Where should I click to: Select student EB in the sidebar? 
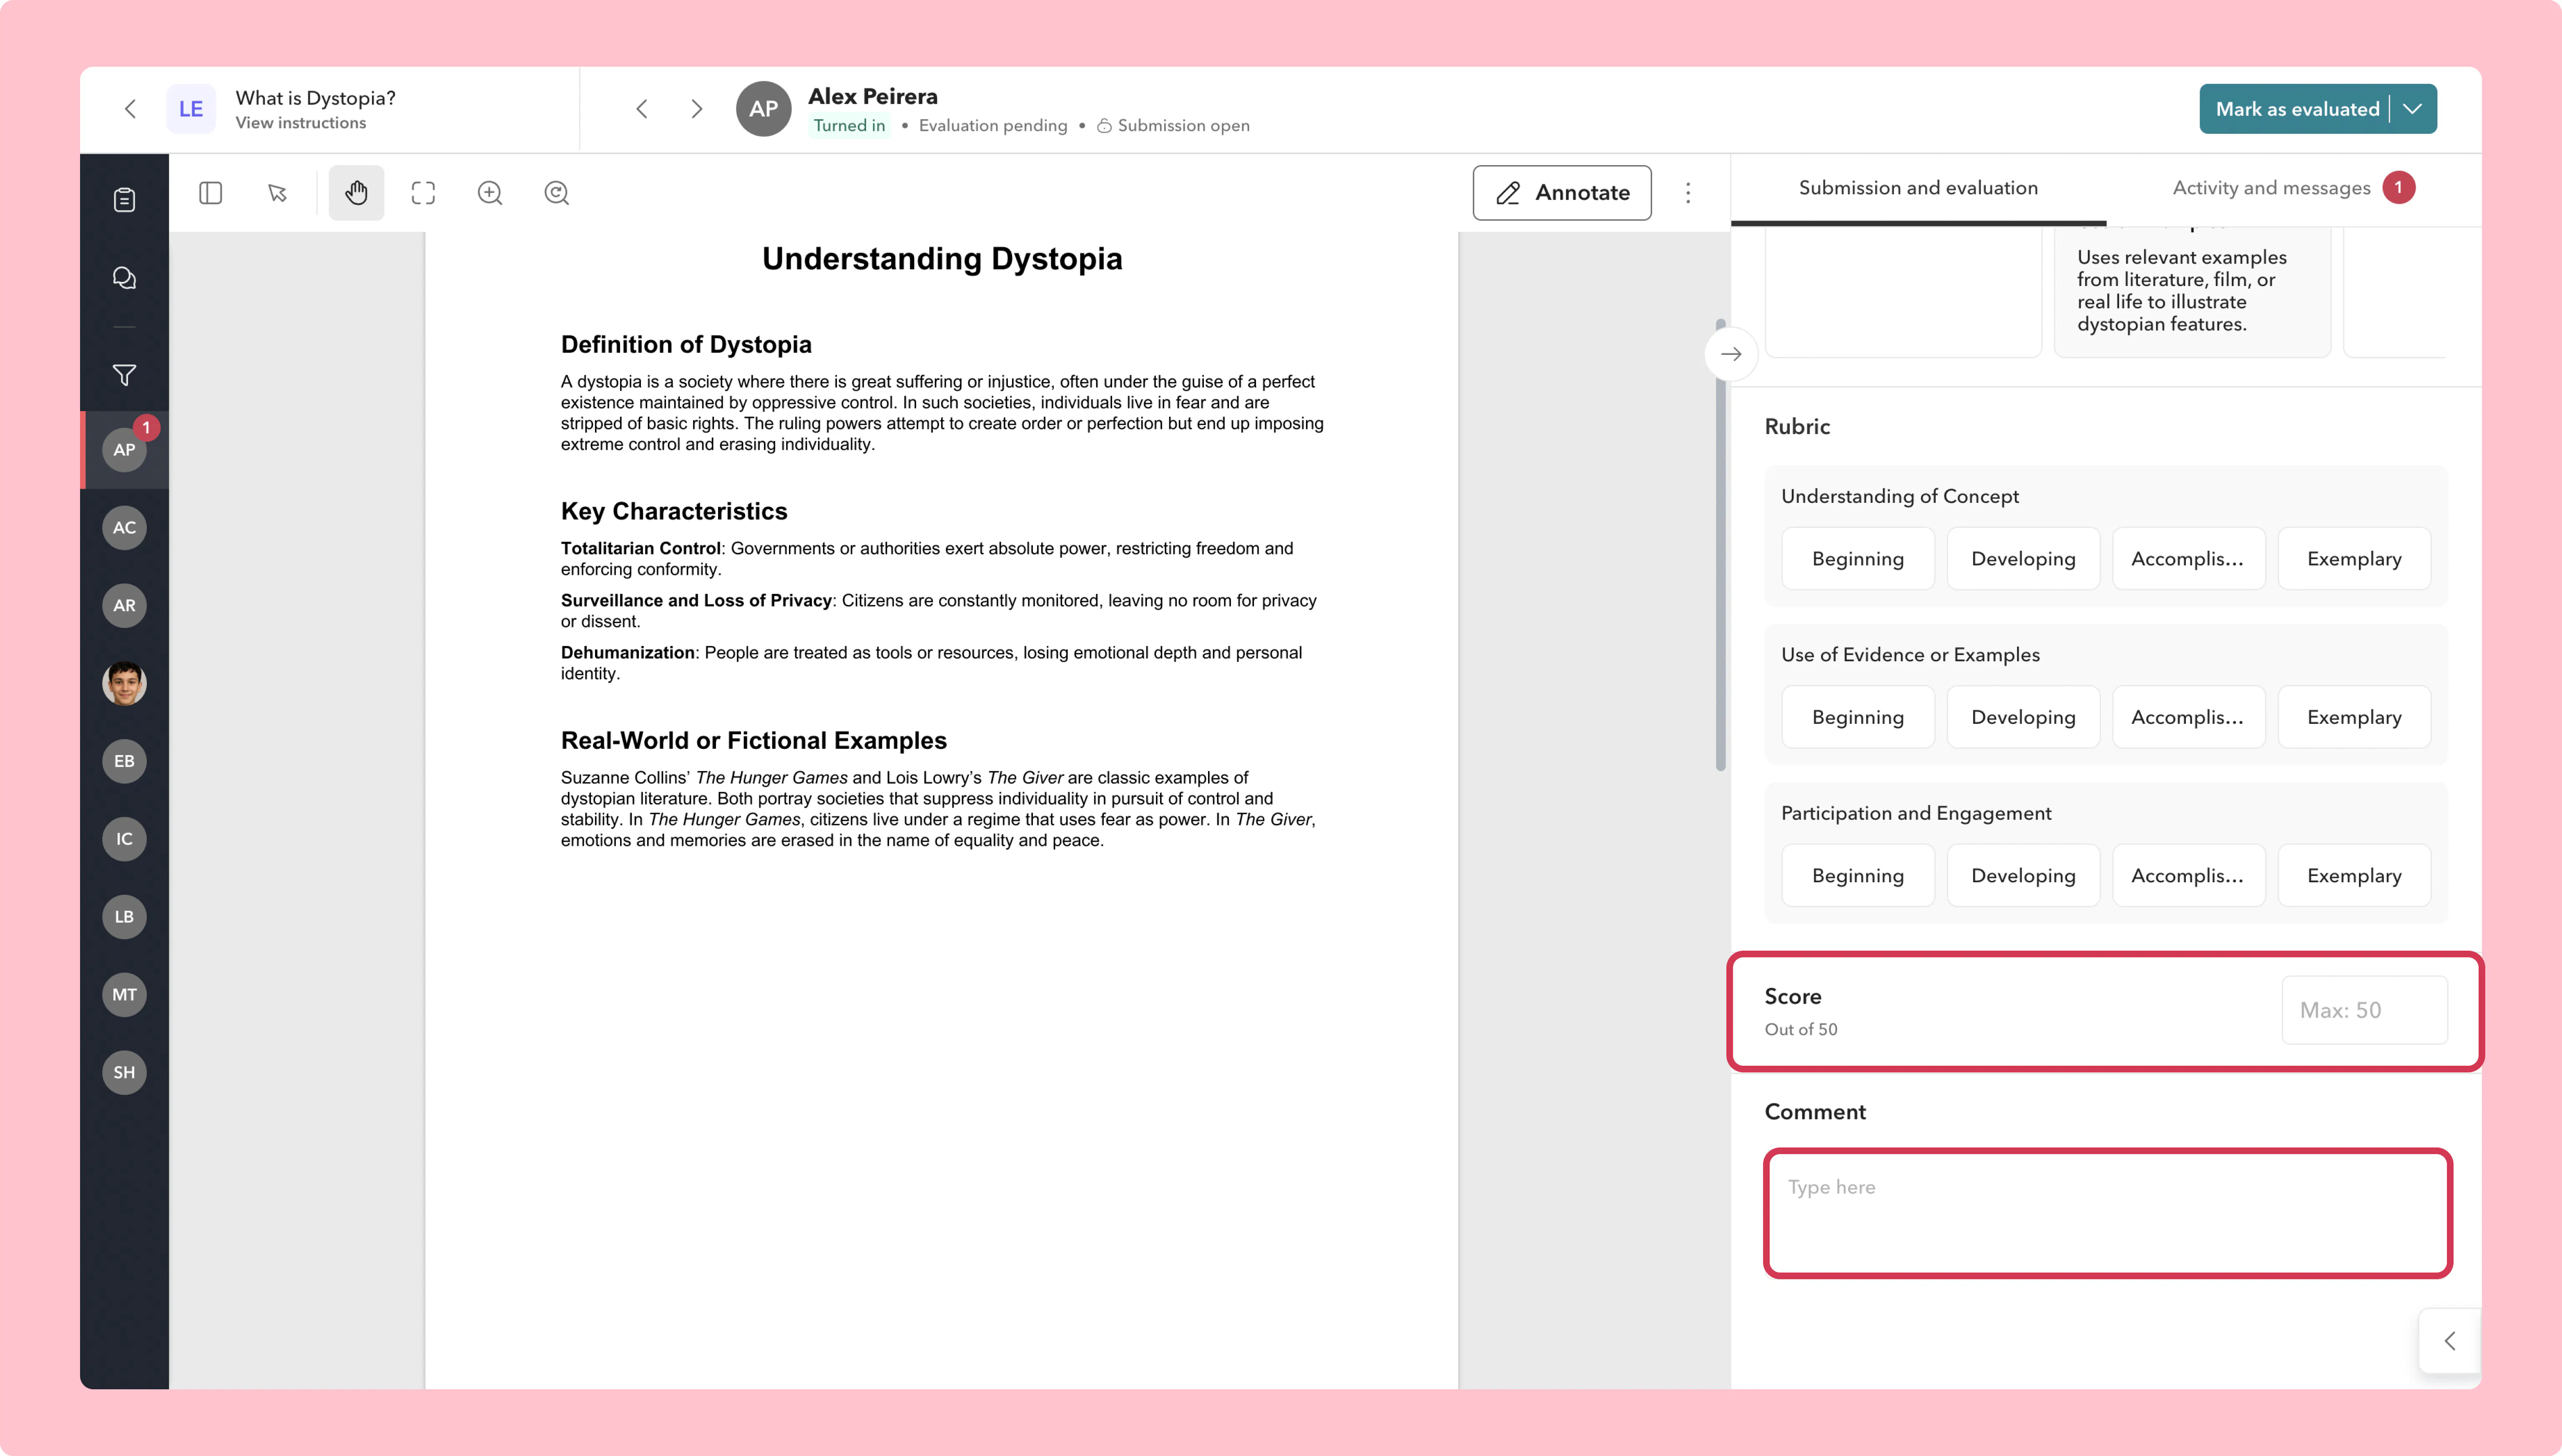124,761
